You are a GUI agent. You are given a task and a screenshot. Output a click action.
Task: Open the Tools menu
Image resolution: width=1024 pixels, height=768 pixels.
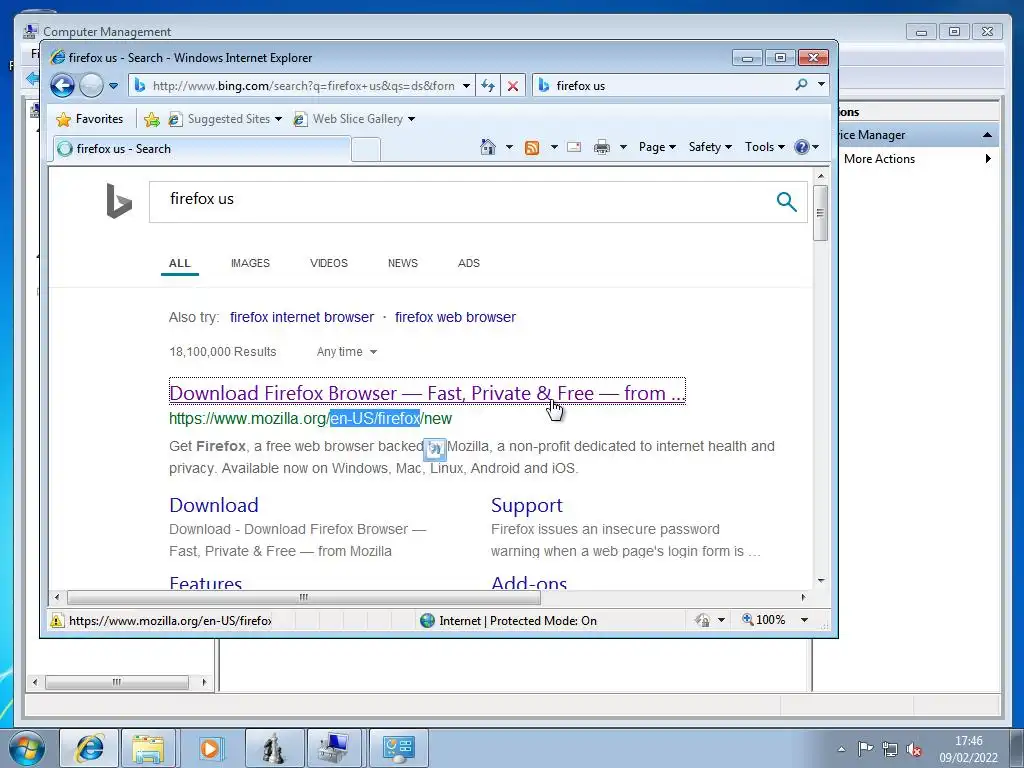pyautogui.click(x=764, y=147)
